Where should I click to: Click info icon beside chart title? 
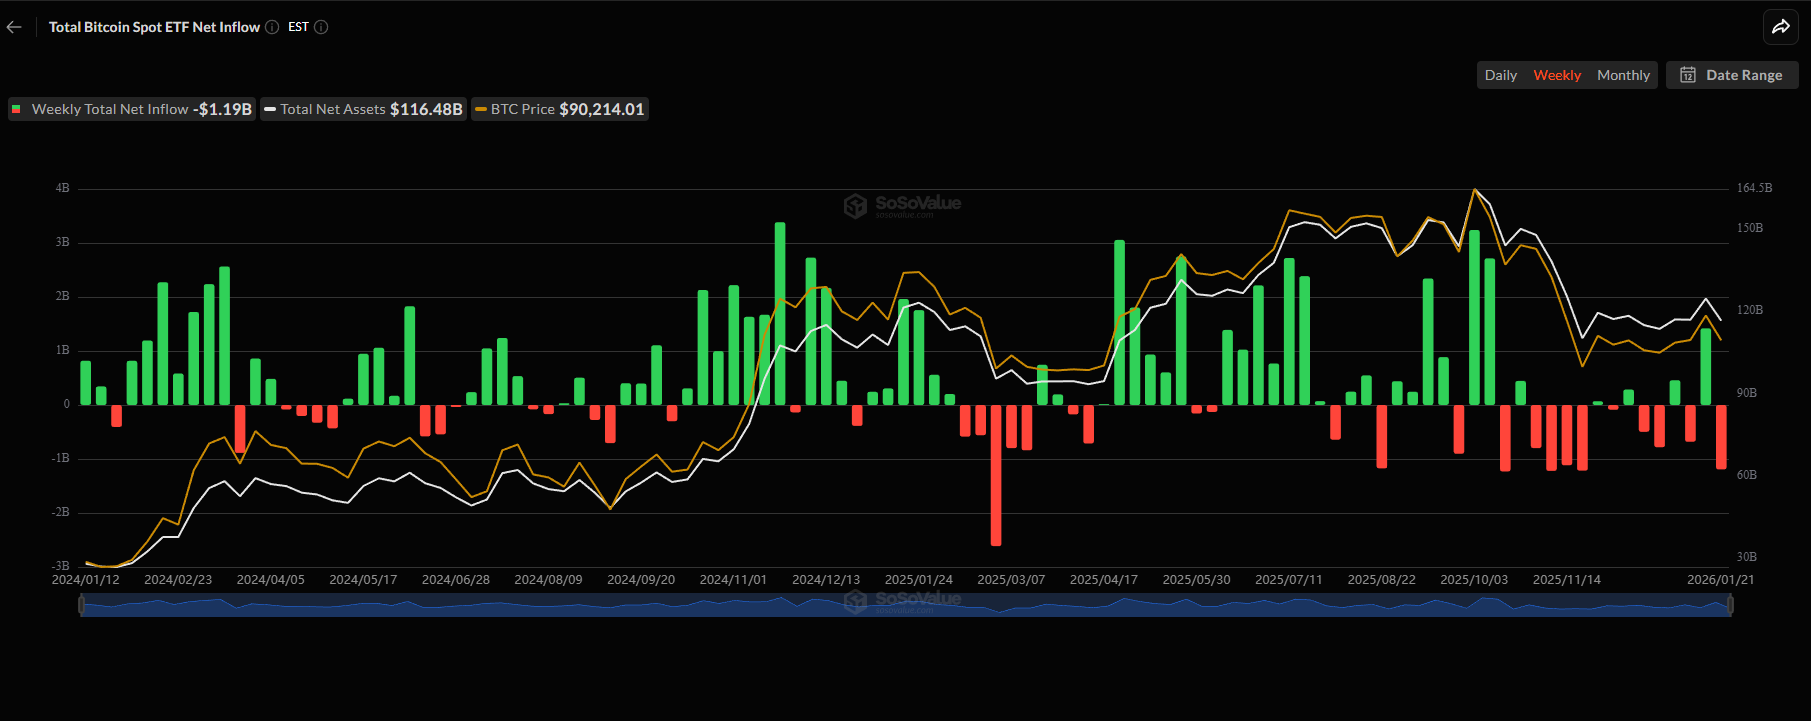pyautogui.click(x=272, y=27)
